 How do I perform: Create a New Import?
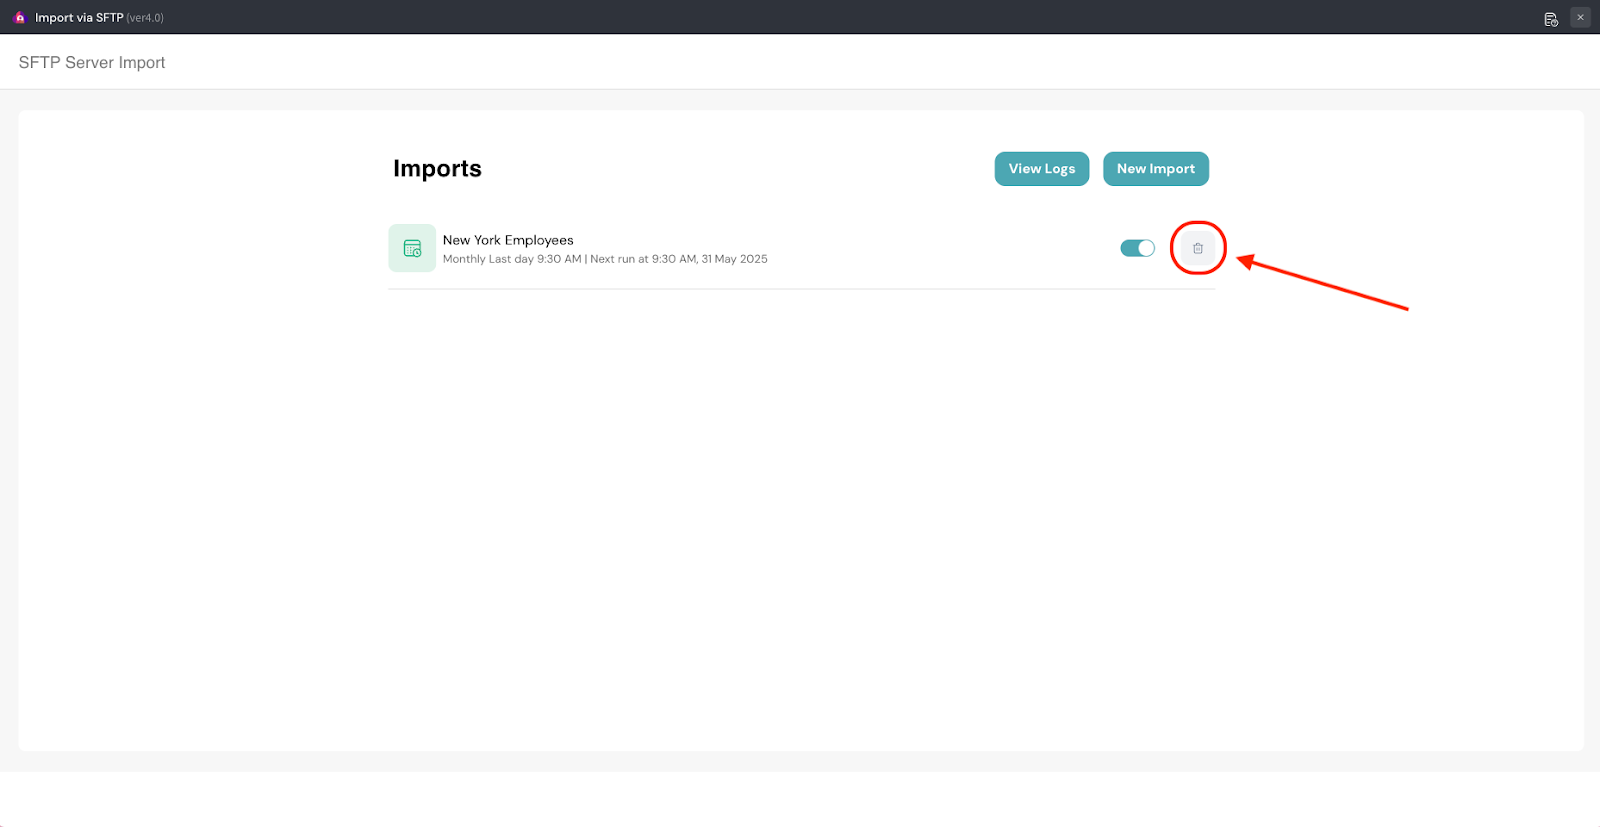pyautogui.click(x=1155, y=169)
